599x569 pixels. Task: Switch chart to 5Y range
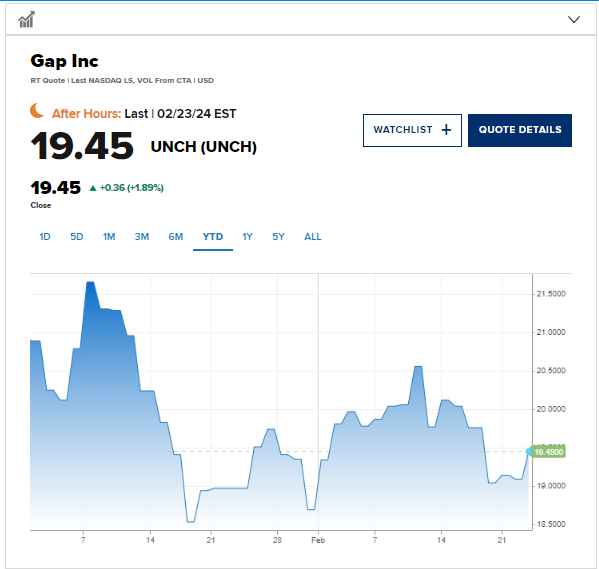[x=278, y=237]
